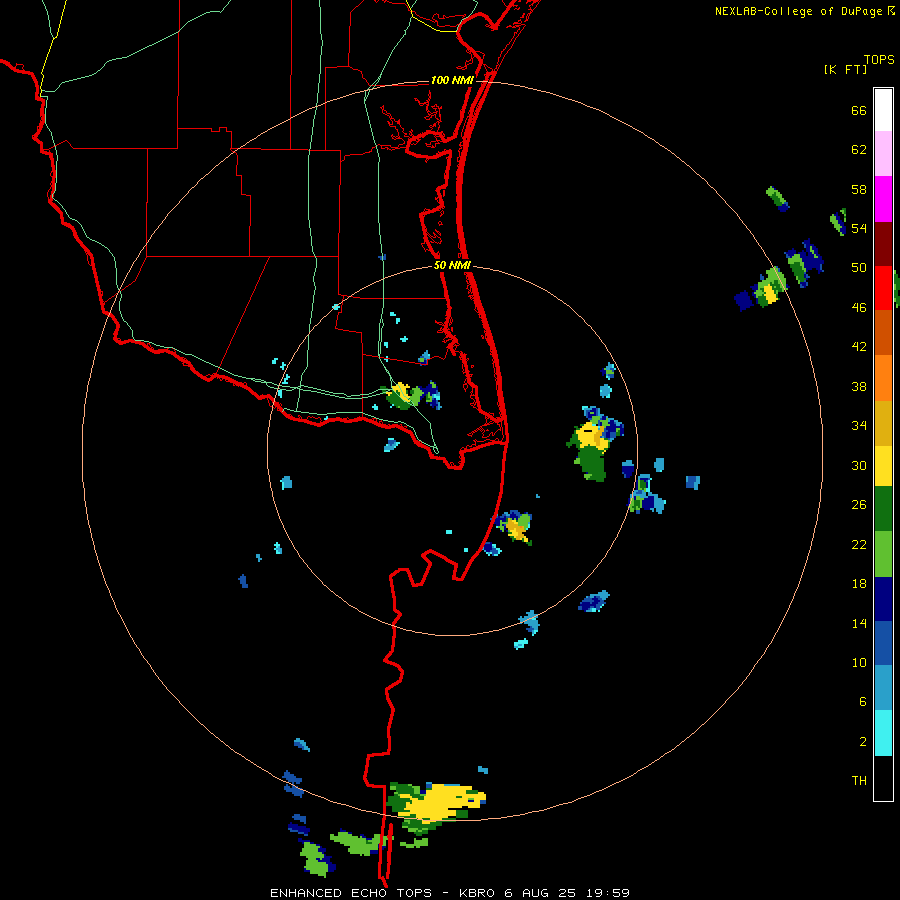The width and height of the screenshot is (900, 900).
Task: Click the light pink legend swatch
Action: pyautogui.click(x=883, y=154)
